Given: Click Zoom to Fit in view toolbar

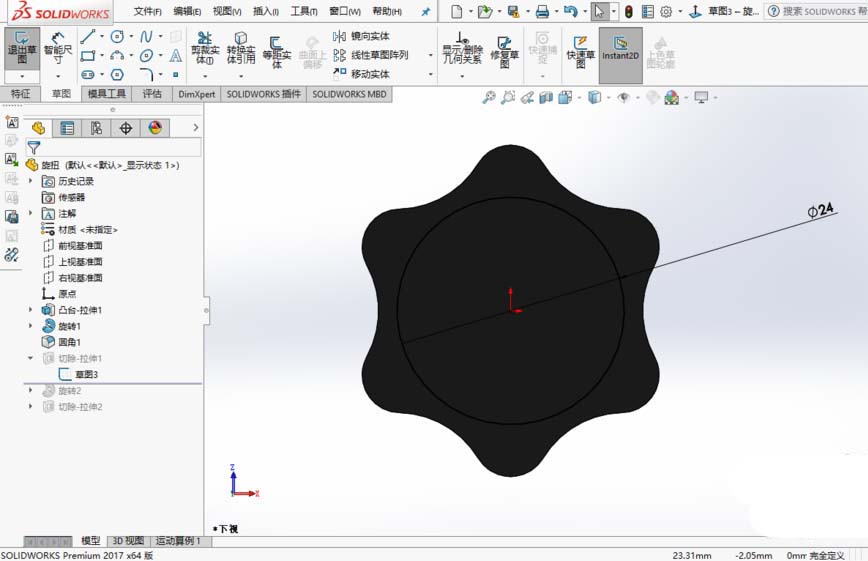Looking at the screenshot, I should point(488,97).
